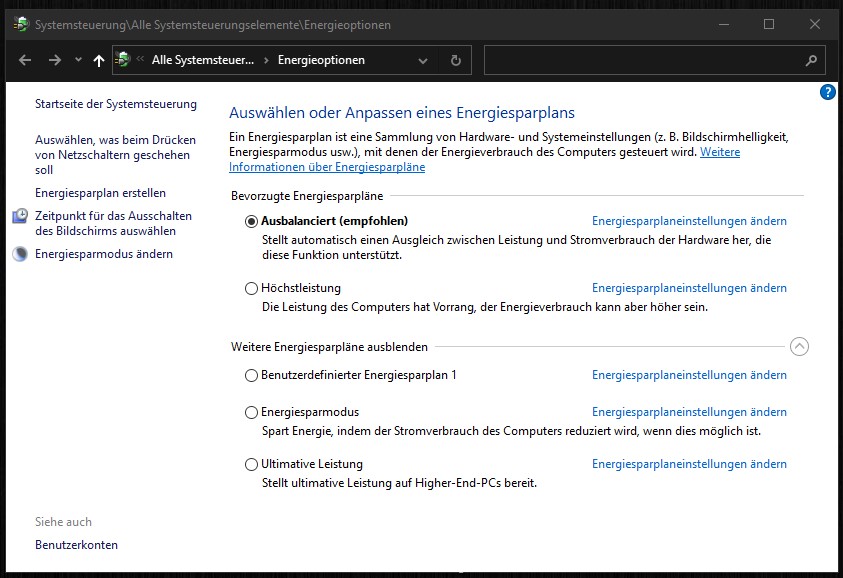Change plan settings for Ultimative Leistung
The image size is (843, 578).
pos(689,464)
